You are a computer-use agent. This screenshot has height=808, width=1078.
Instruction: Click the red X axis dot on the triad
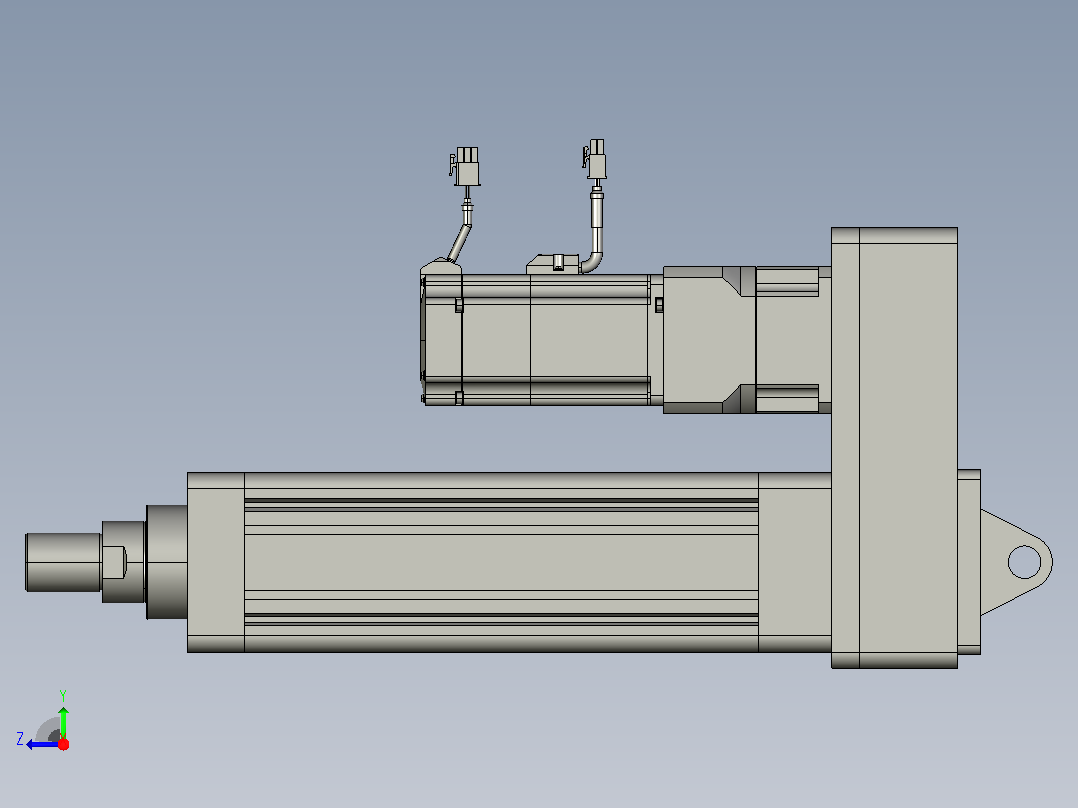(63, 744)
